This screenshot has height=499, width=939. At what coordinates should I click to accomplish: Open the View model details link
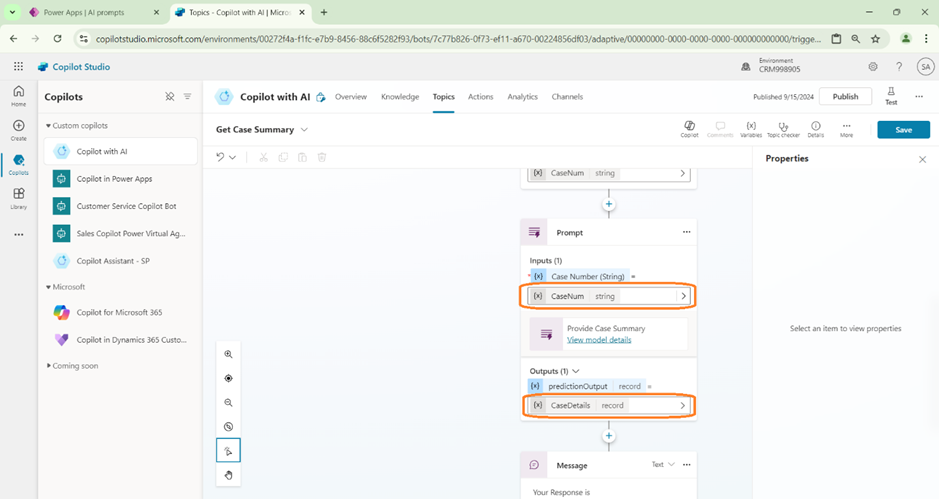click(x=598, y=340)
